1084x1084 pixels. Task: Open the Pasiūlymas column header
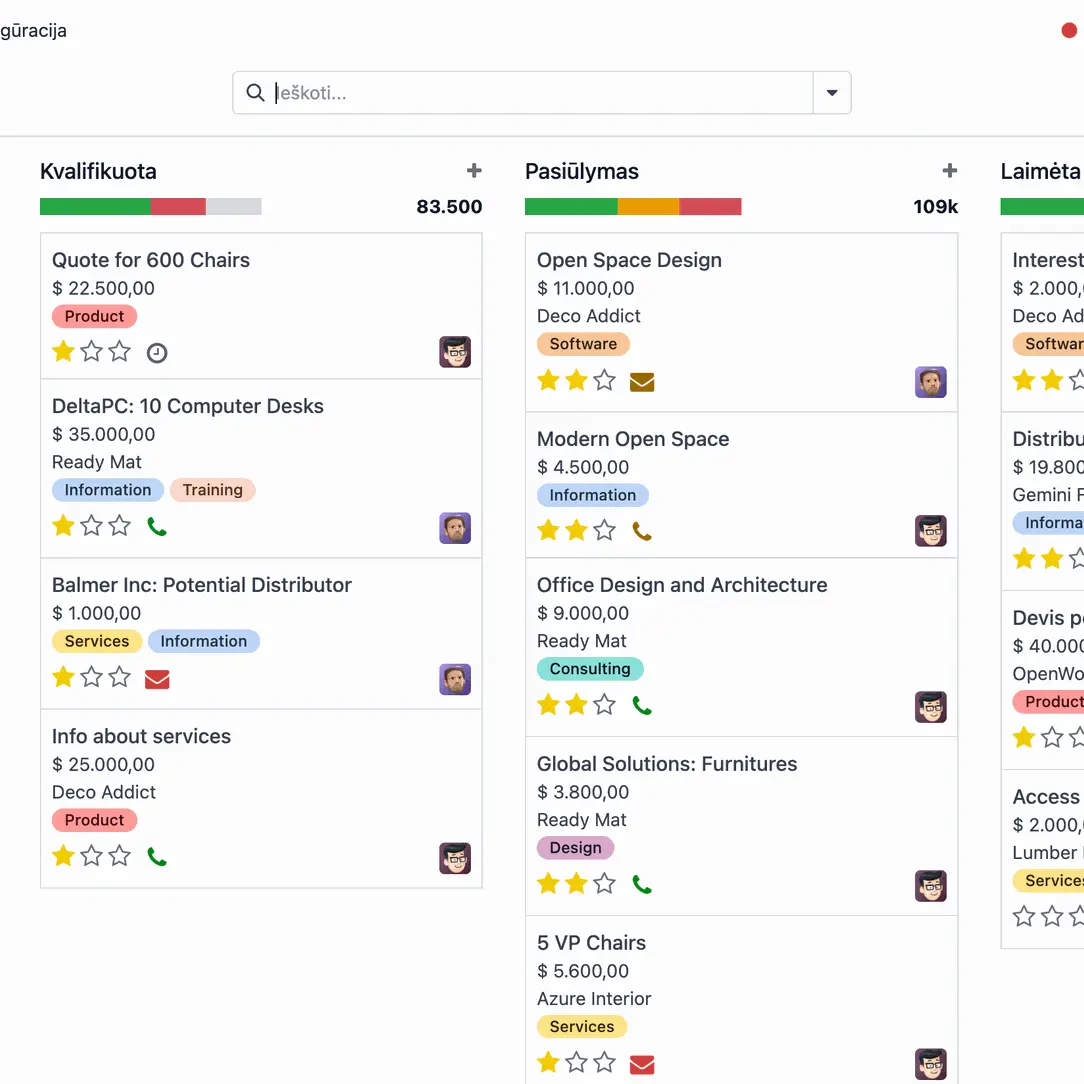tap(582, 171)
